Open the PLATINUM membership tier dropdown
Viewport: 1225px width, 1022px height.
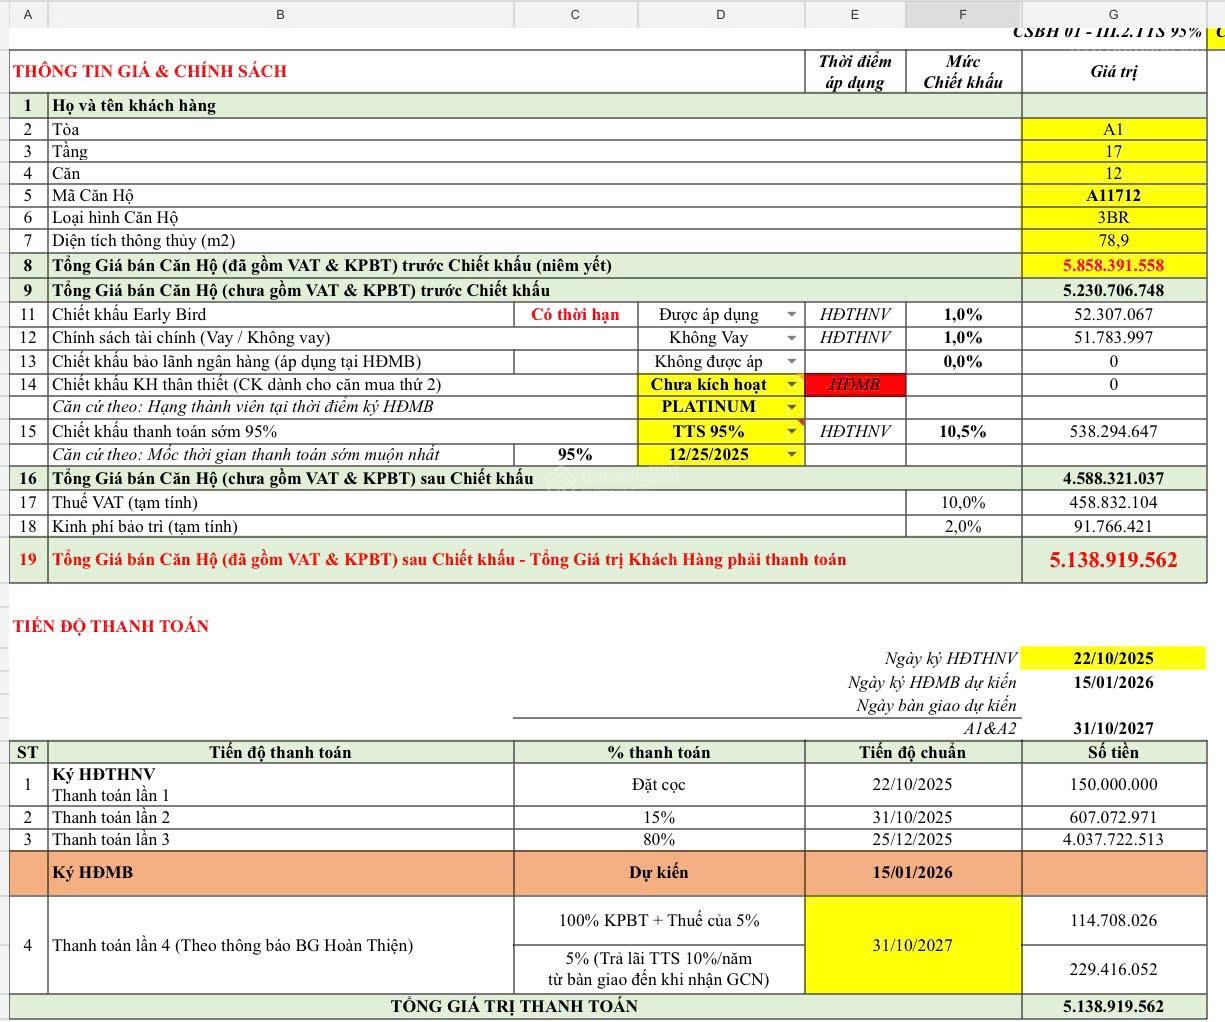click(x=791, y=407)
